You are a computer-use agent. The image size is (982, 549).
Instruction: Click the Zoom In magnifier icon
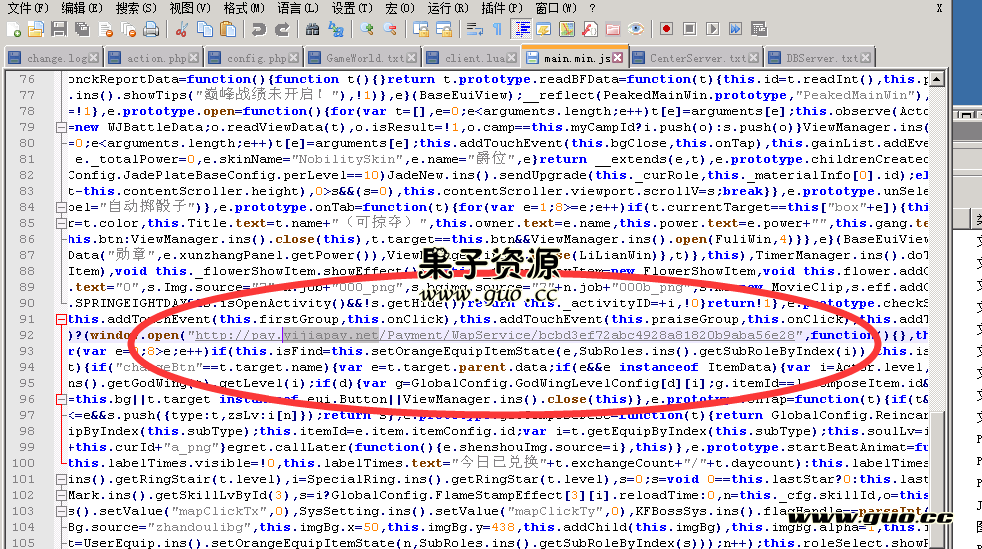(x=367, y=29)
